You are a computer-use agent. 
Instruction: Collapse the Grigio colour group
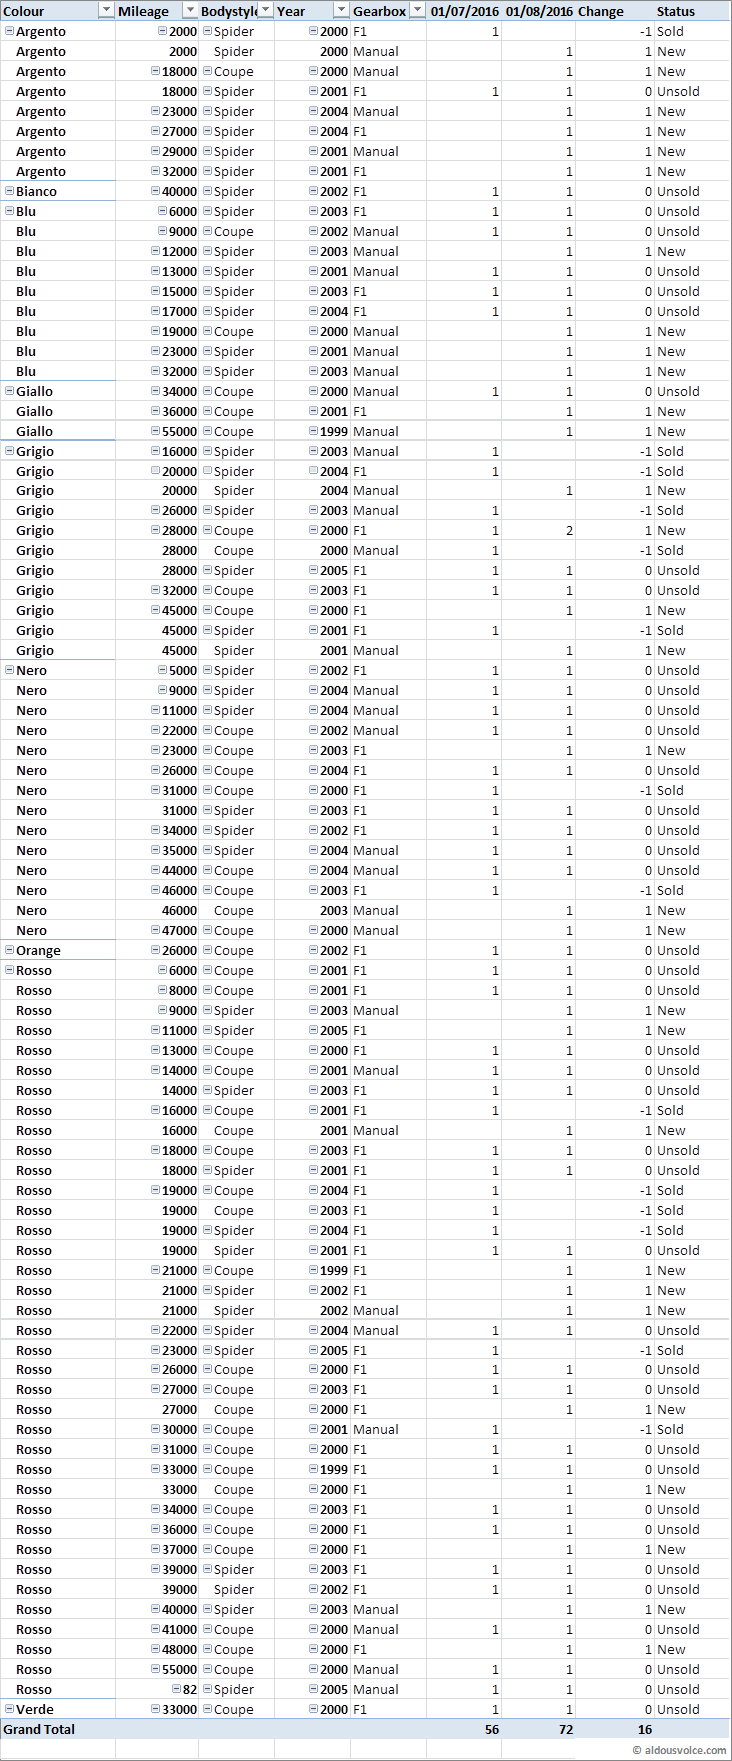click(x=10, y=451)
